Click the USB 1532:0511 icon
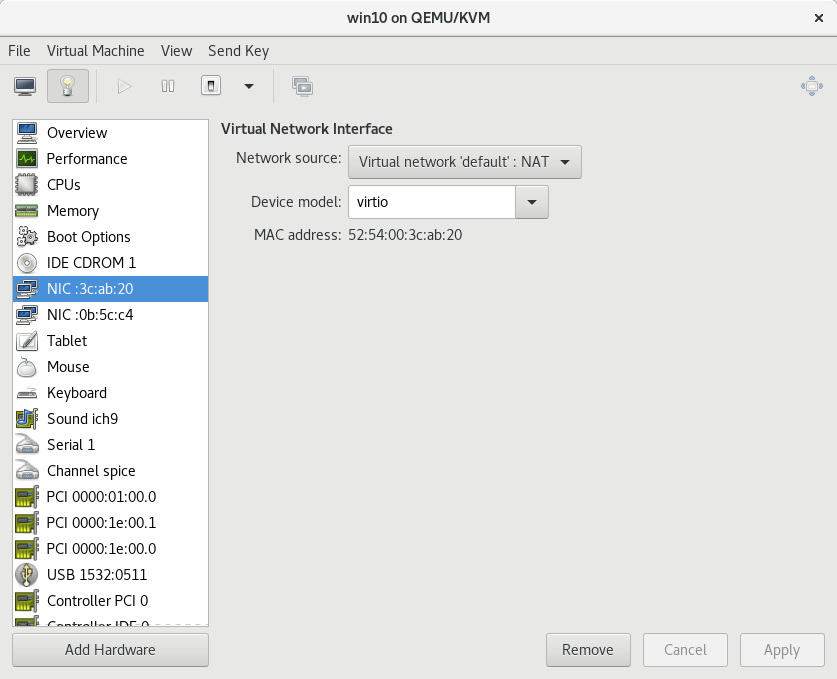The height and width of the screenshot is (679, 837). click(27, 575)
